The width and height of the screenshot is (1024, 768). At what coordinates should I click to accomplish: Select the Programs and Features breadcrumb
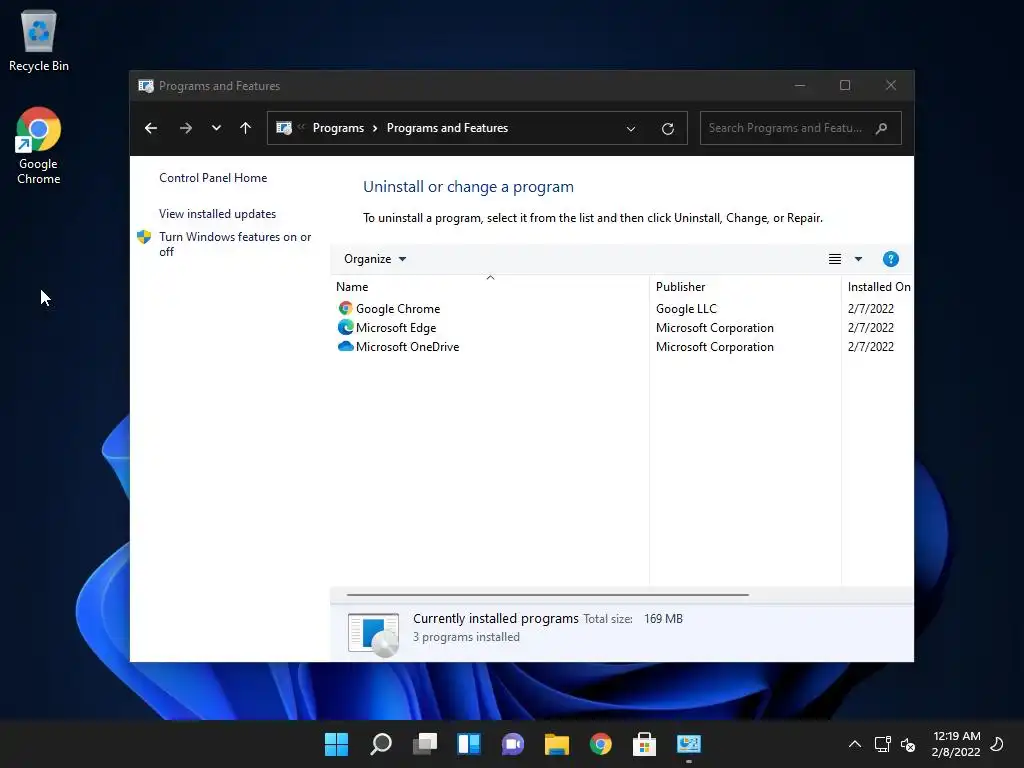(x=447, y=128)
